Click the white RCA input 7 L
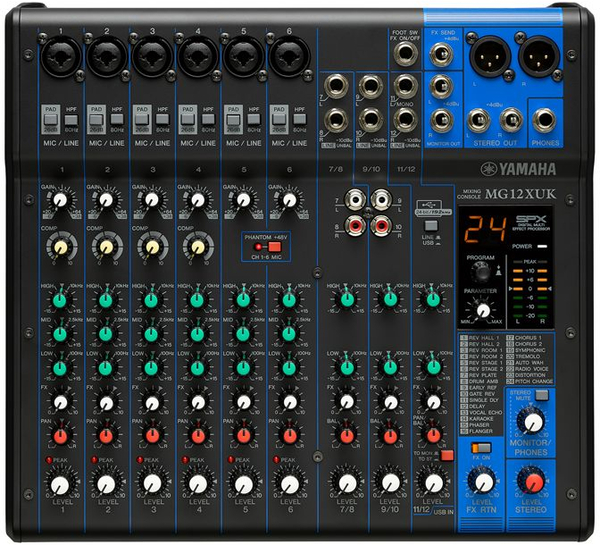The height and width of the screenshot is (545, 600). pyautogui.click(x=355, y=200)
